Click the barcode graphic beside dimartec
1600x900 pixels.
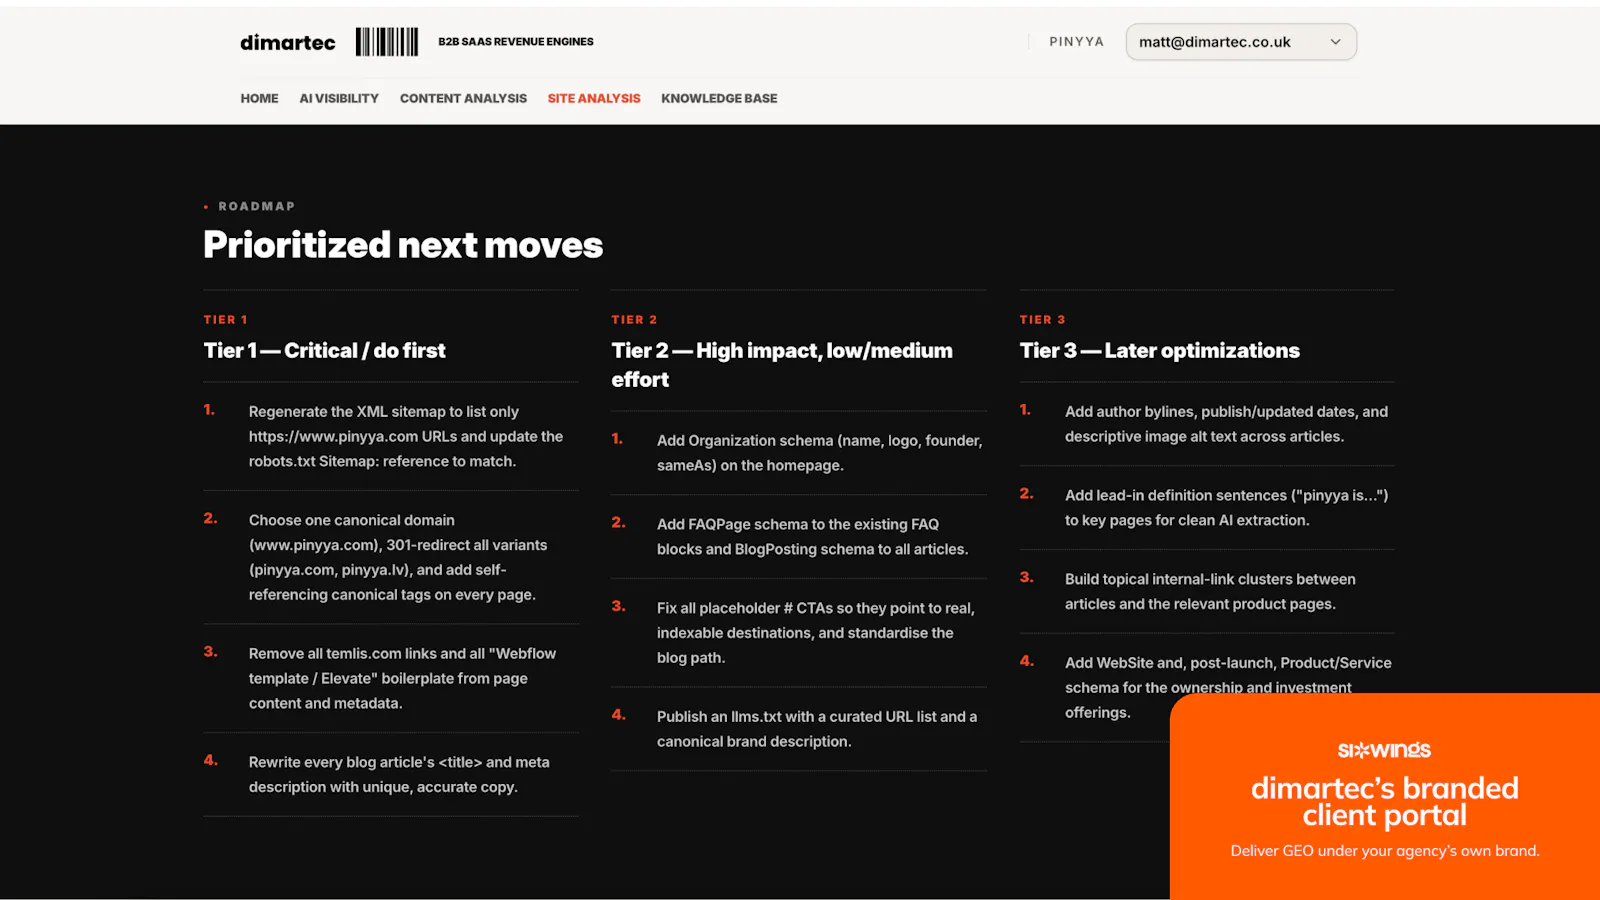[387, 42]
